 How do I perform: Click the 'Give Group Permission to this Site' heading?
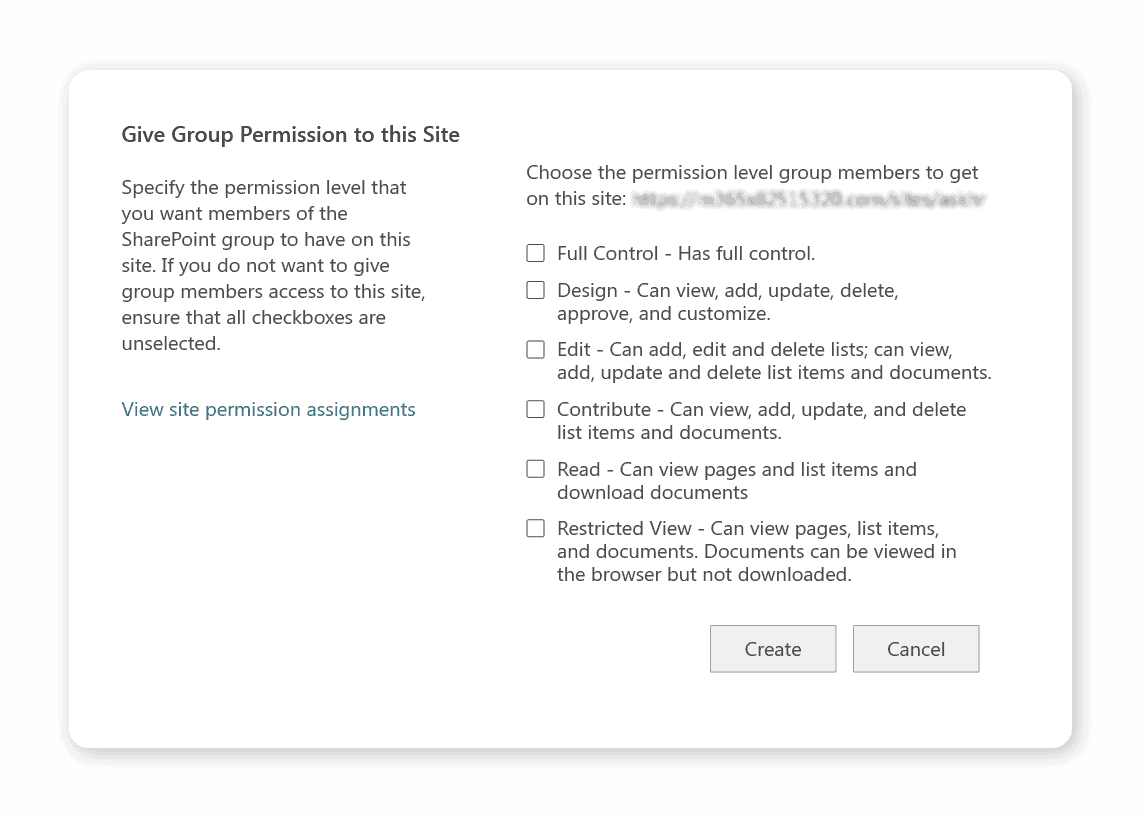pyautogui.click(x=290, y=135)
